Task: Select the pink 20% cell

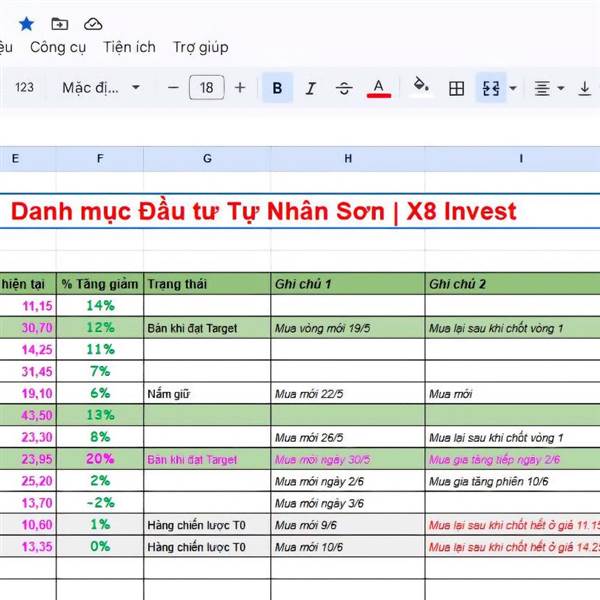Action: 100,459
